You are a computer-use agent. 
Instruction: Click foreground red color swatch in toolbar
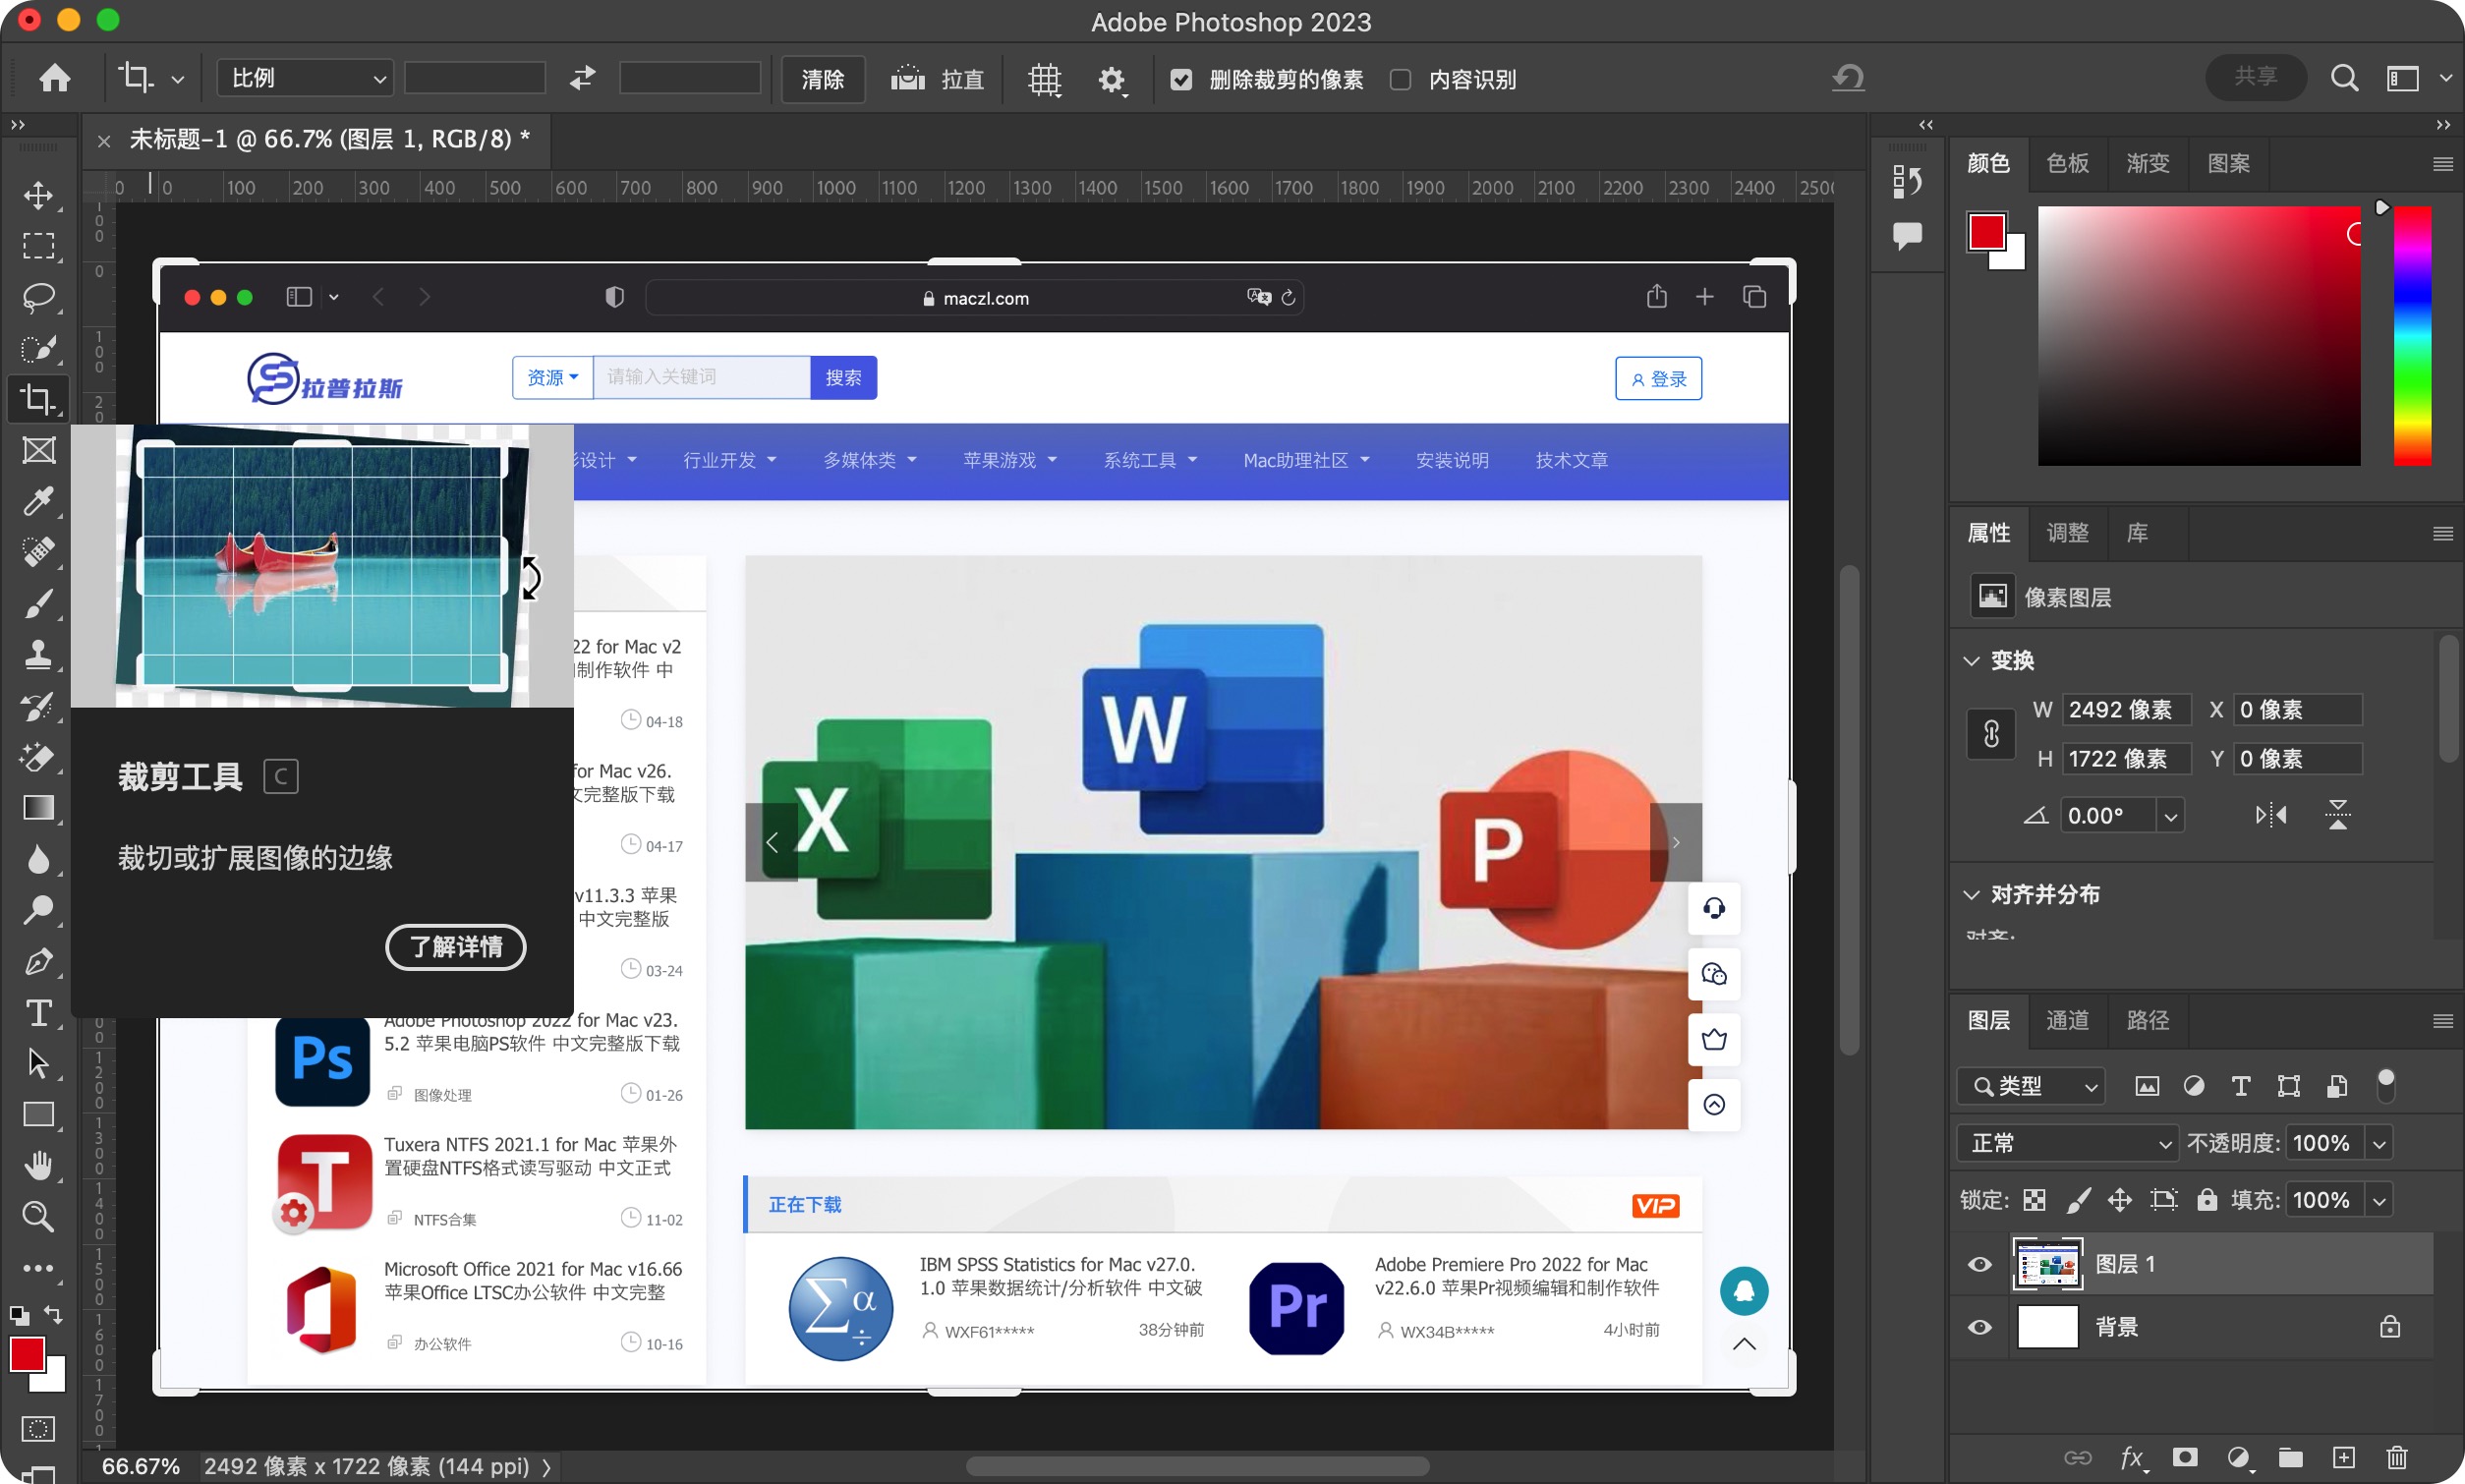(x=27, y=1355)
